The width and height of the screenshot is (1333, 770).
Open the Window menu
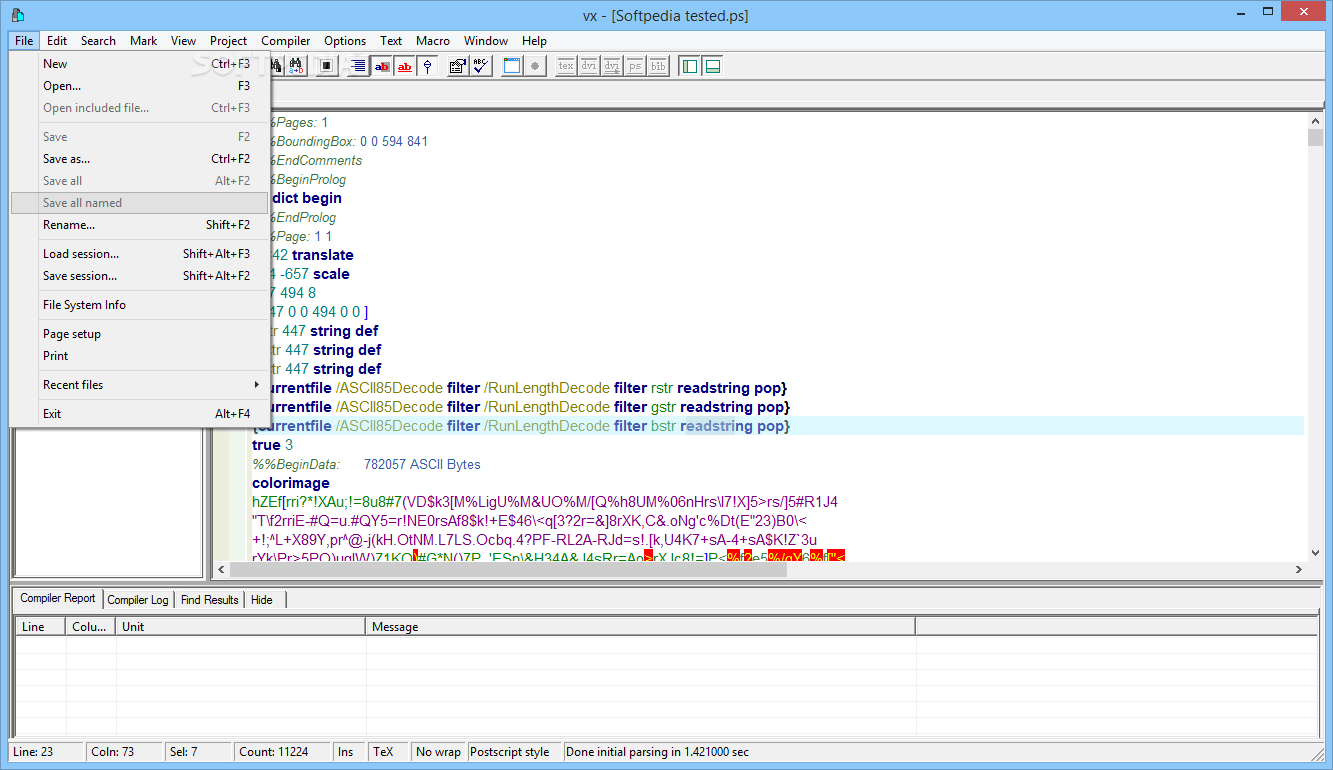(486, 41)
